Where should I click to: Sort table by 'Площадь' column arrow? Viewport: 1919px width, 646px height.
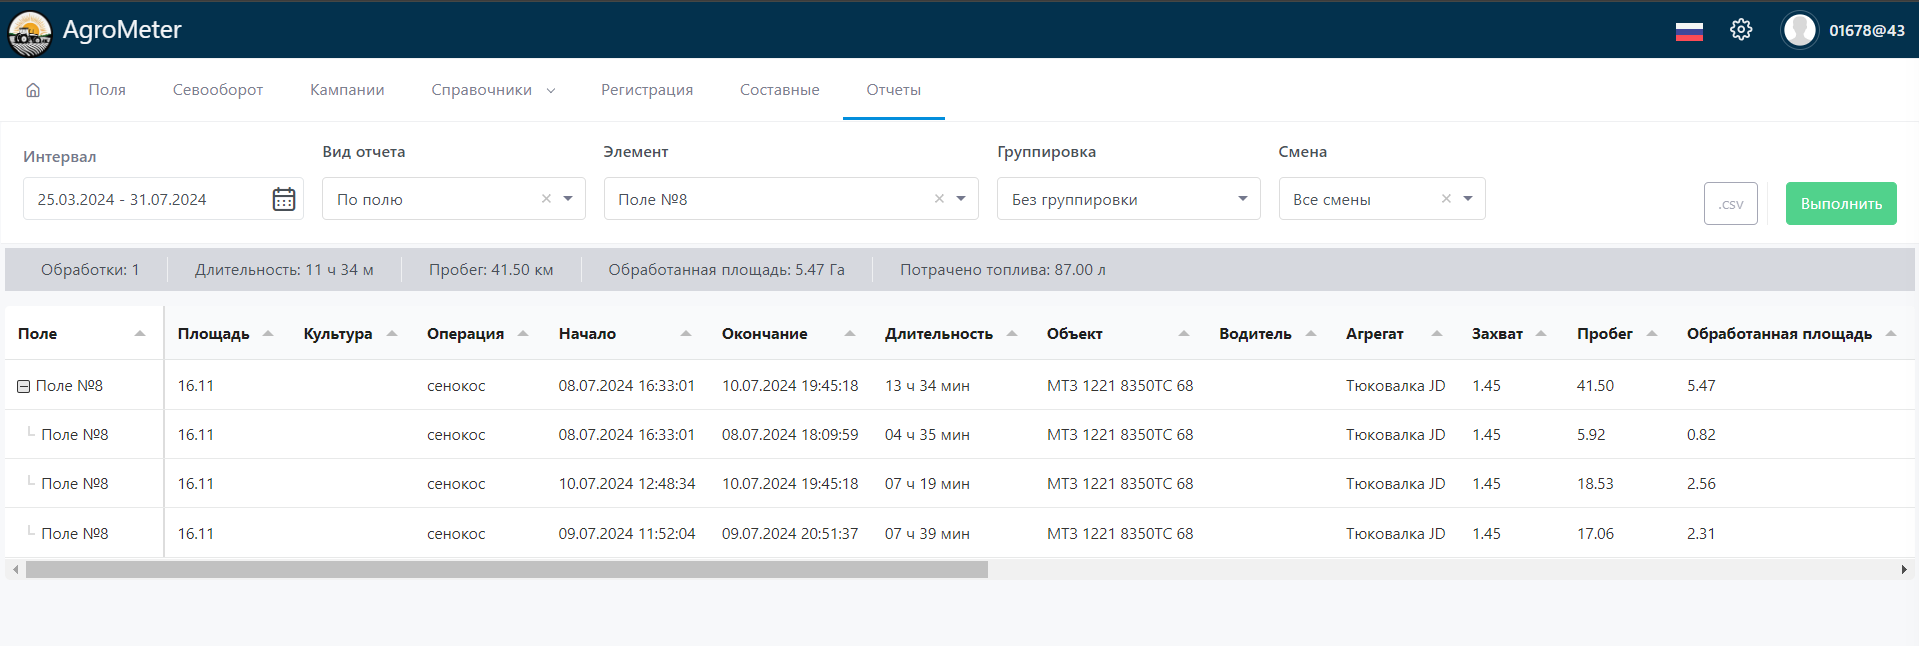pos(268,334)
